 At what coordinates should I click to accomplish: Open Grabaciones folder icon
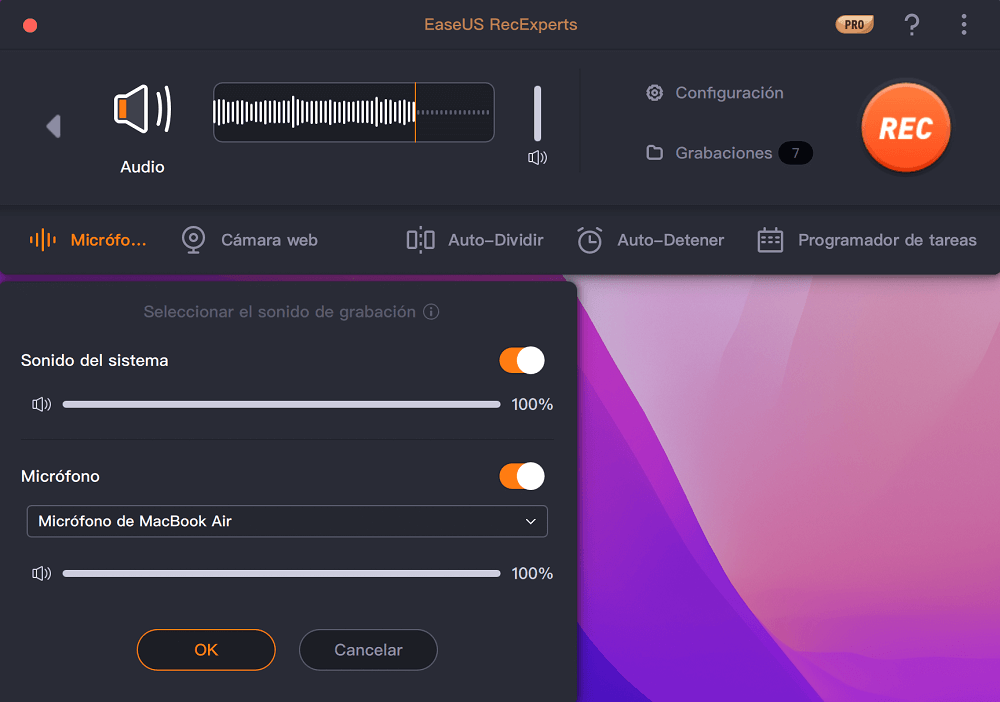(x=654, y=153)
